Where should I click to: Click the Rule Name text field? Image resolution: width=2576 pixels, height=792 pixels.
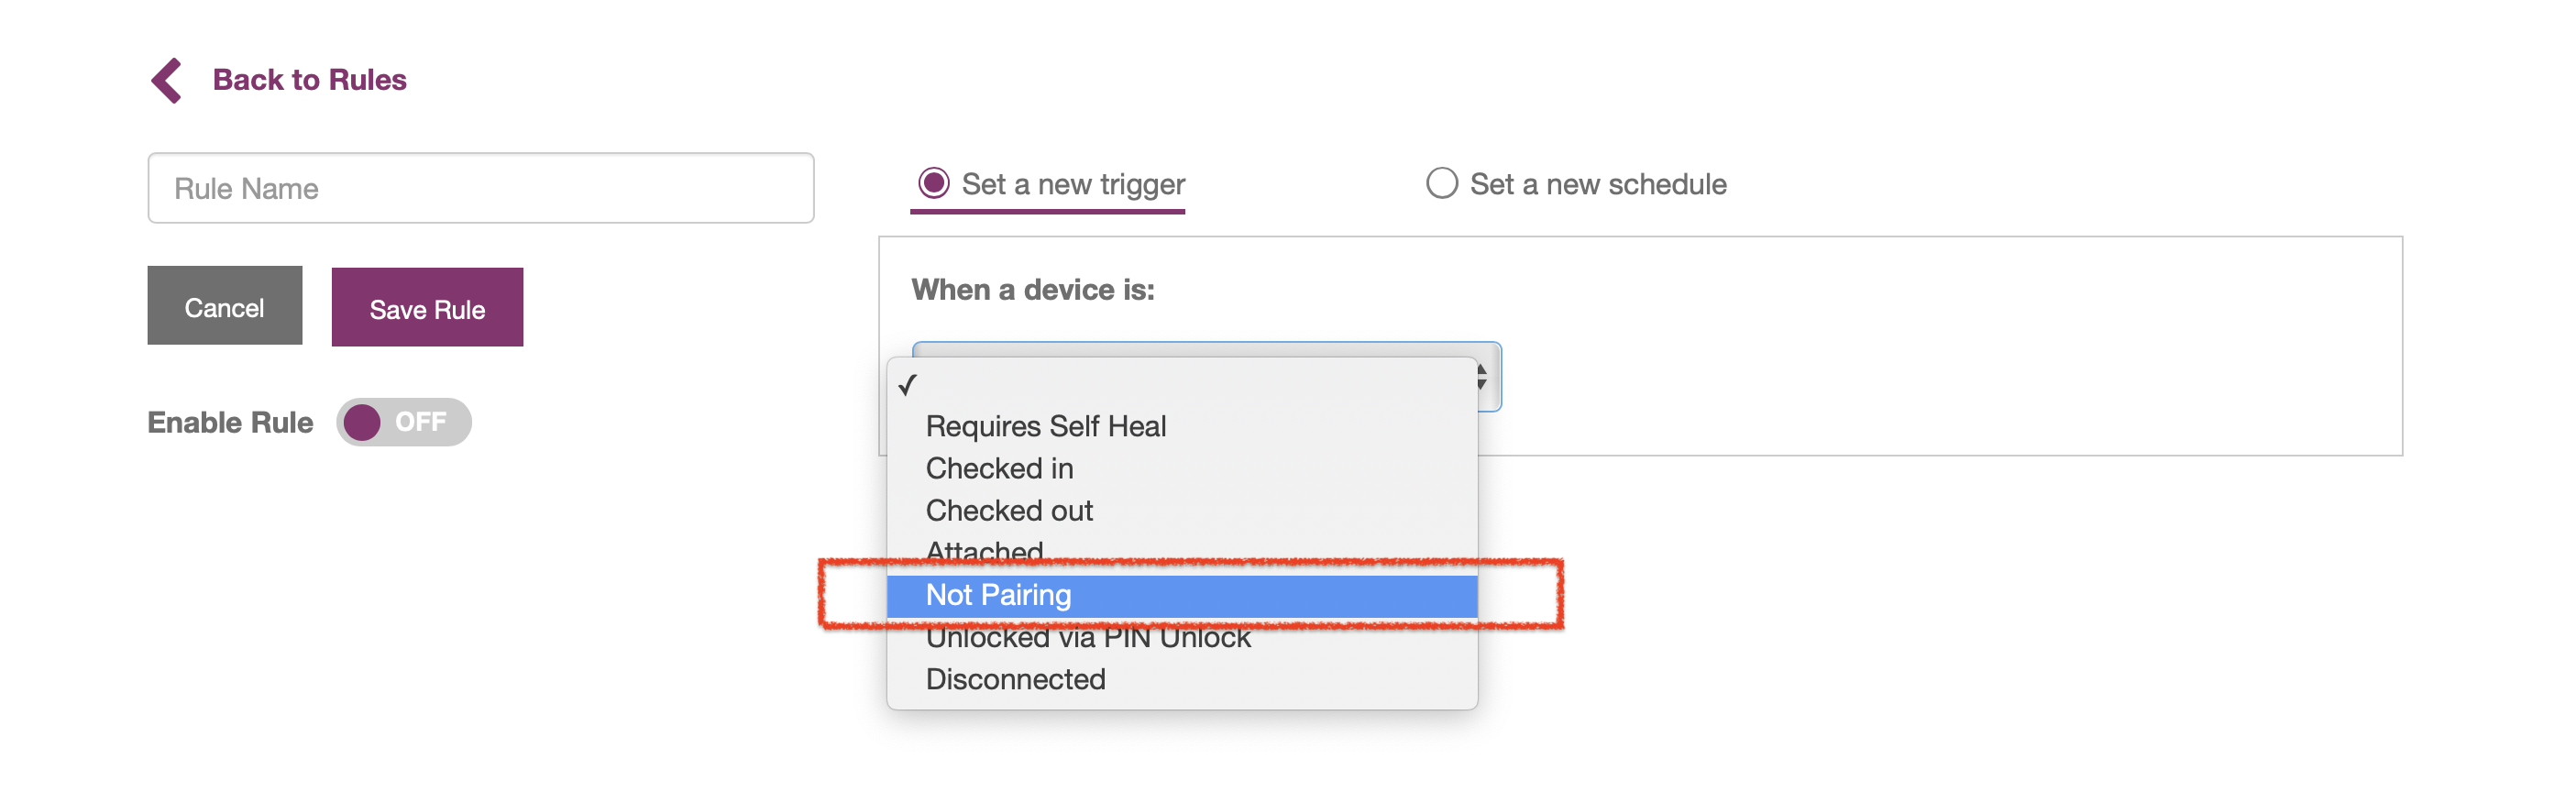tap(480, 188)
